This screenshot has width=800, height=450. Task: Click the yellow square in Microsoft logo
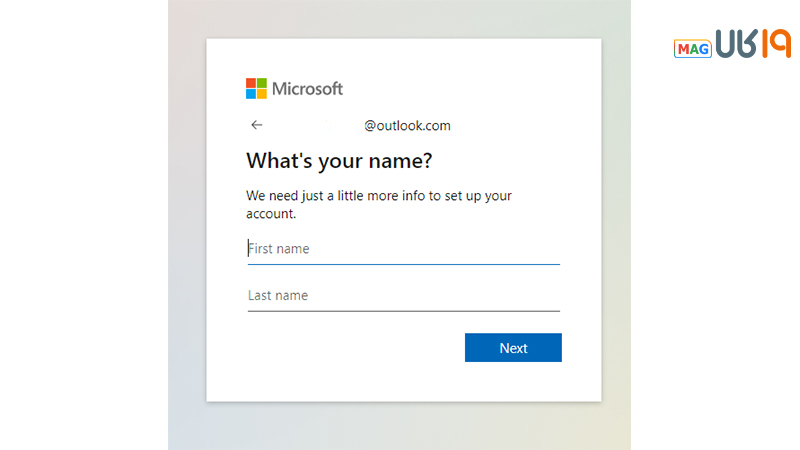point(262,94)
